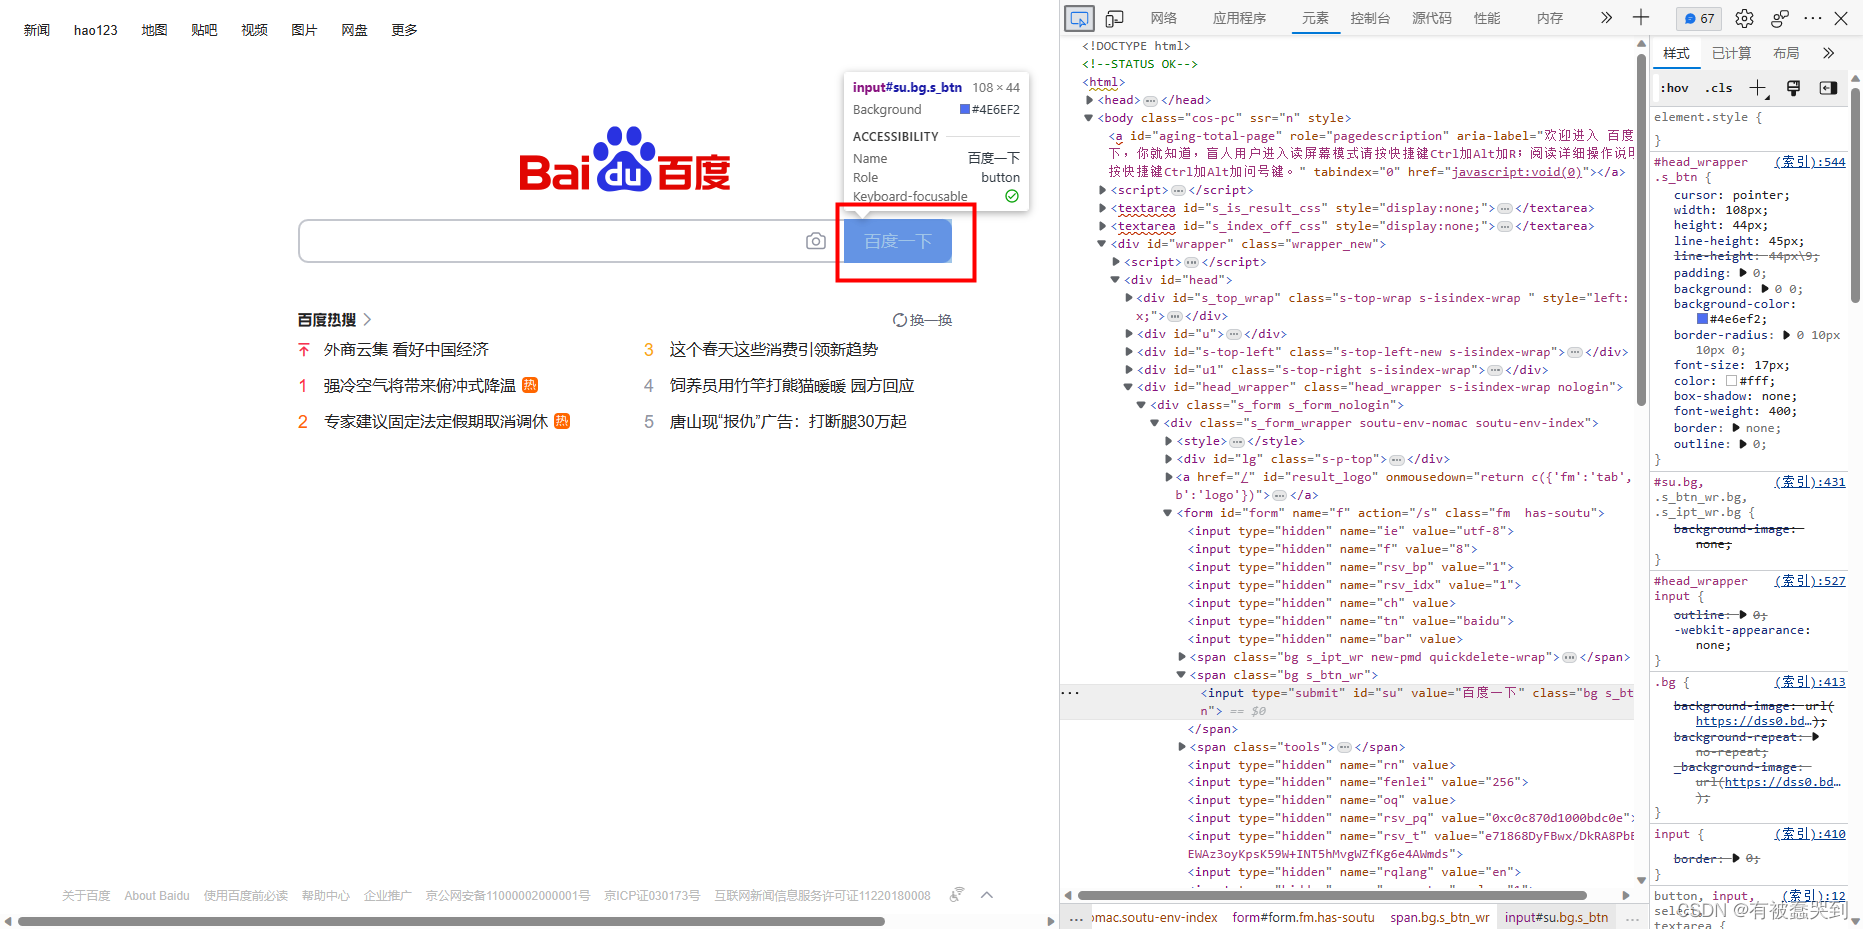Open the 性能 tab
1863x929 pixels.
point(1487,18)
